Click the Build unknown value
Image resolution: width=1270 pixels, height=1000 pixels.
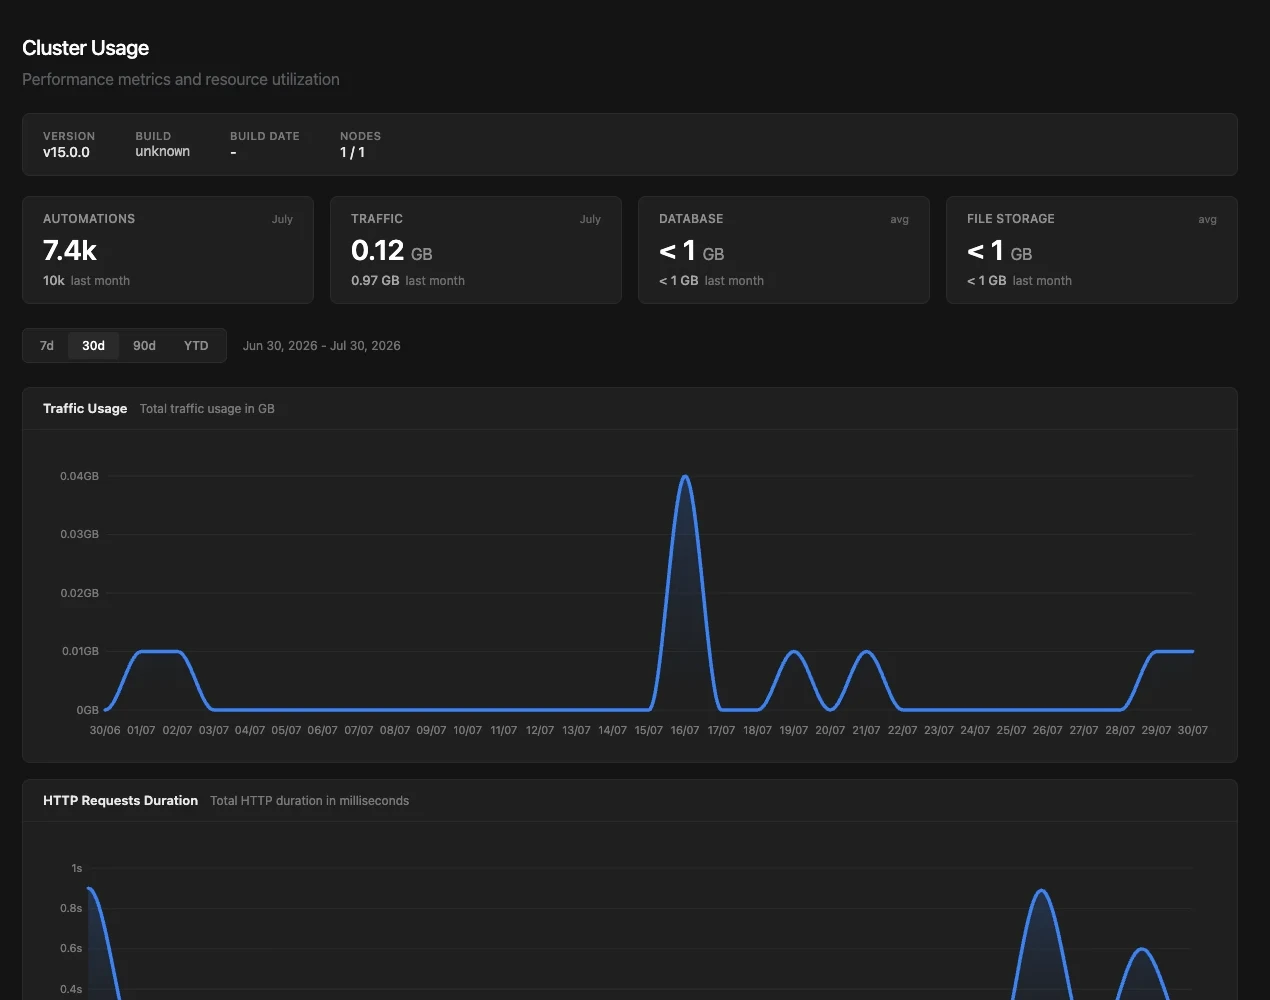pyautogui.click(x=162, y=152)
